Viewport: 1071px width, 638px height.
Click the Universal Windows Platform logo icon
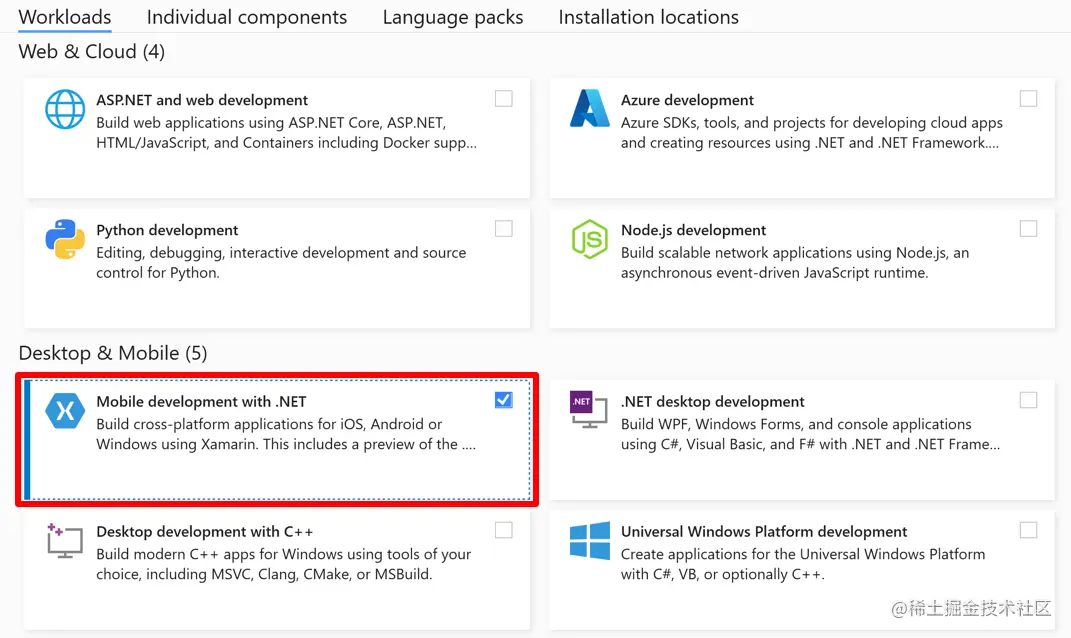tap(589, 540)
